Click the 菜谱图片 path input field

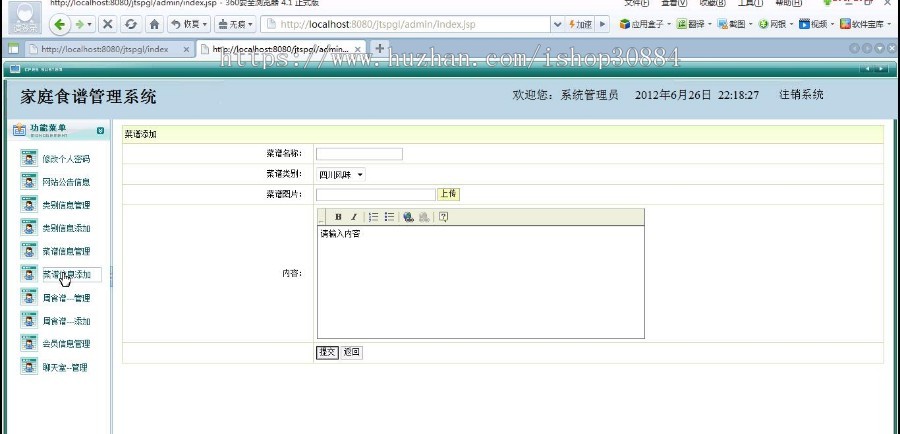[x=376, y=195]
